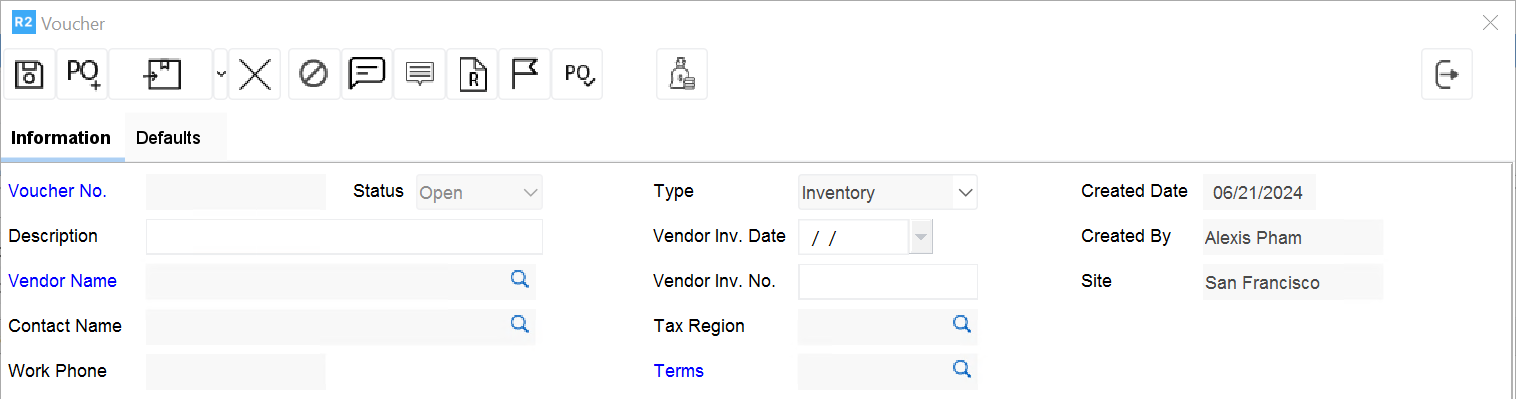
Task: Click the void circle-slash icon
Action: tap(314, 74)
